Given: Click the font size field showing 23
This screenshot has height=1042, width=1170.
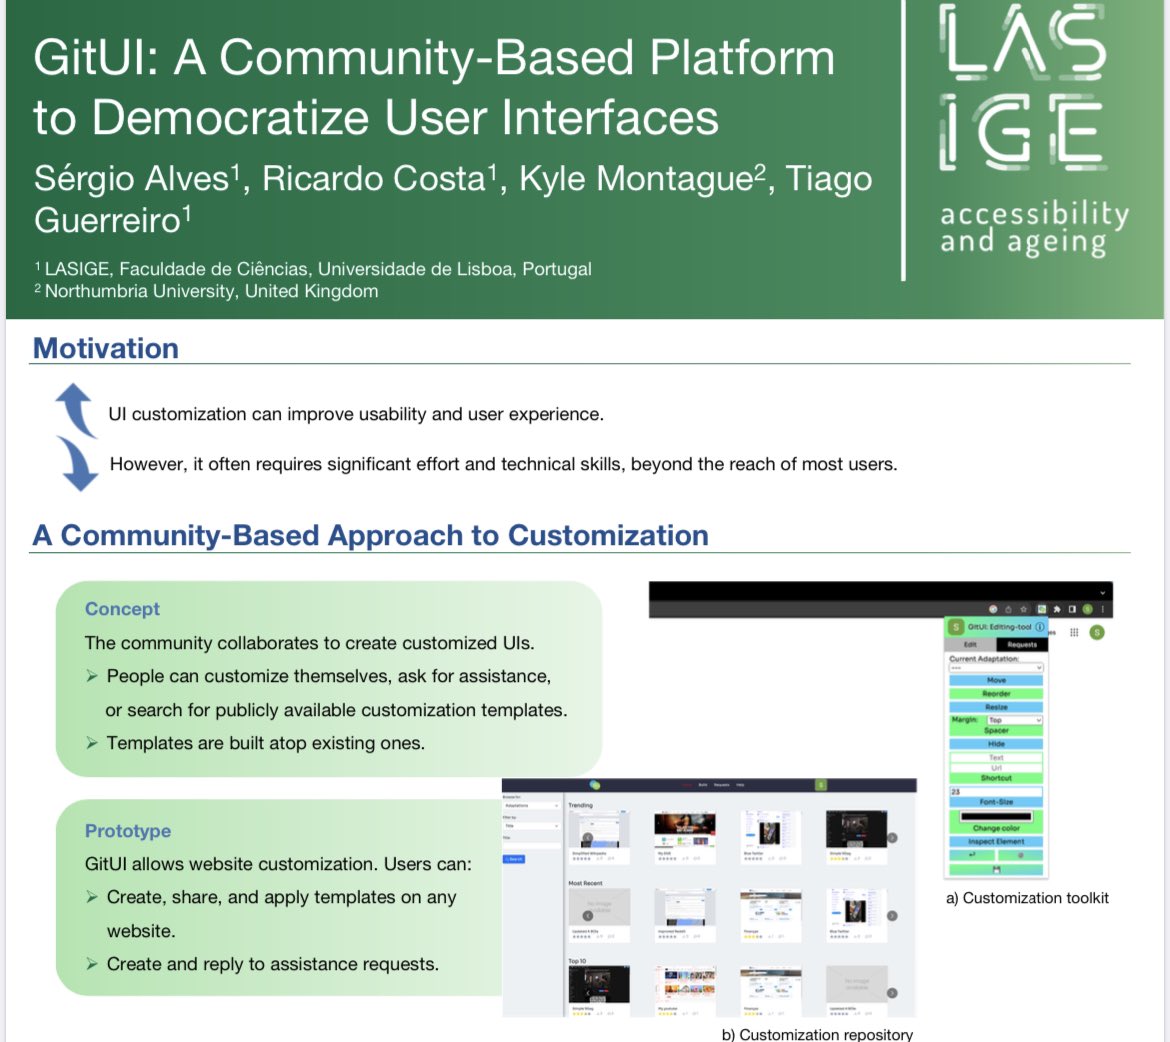Looking at the screenshot, I should pos(996,792).
